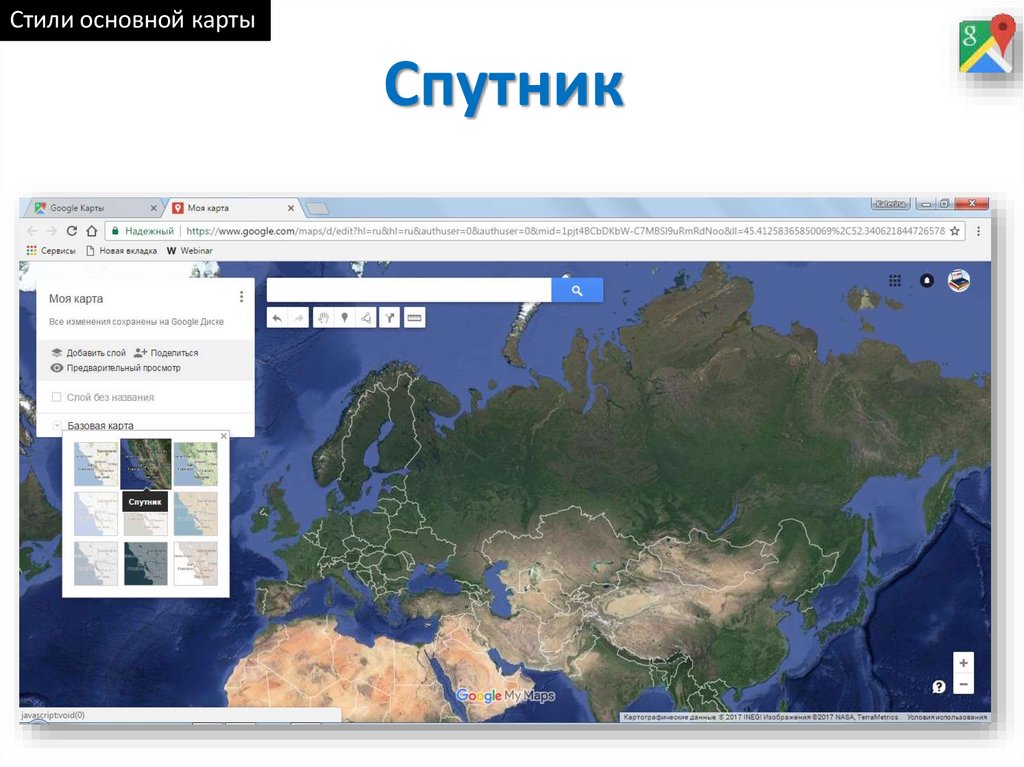Viewport: 1024px width, 767px height.
Task: Close the Моя карта tab
Action: [291, 208]
